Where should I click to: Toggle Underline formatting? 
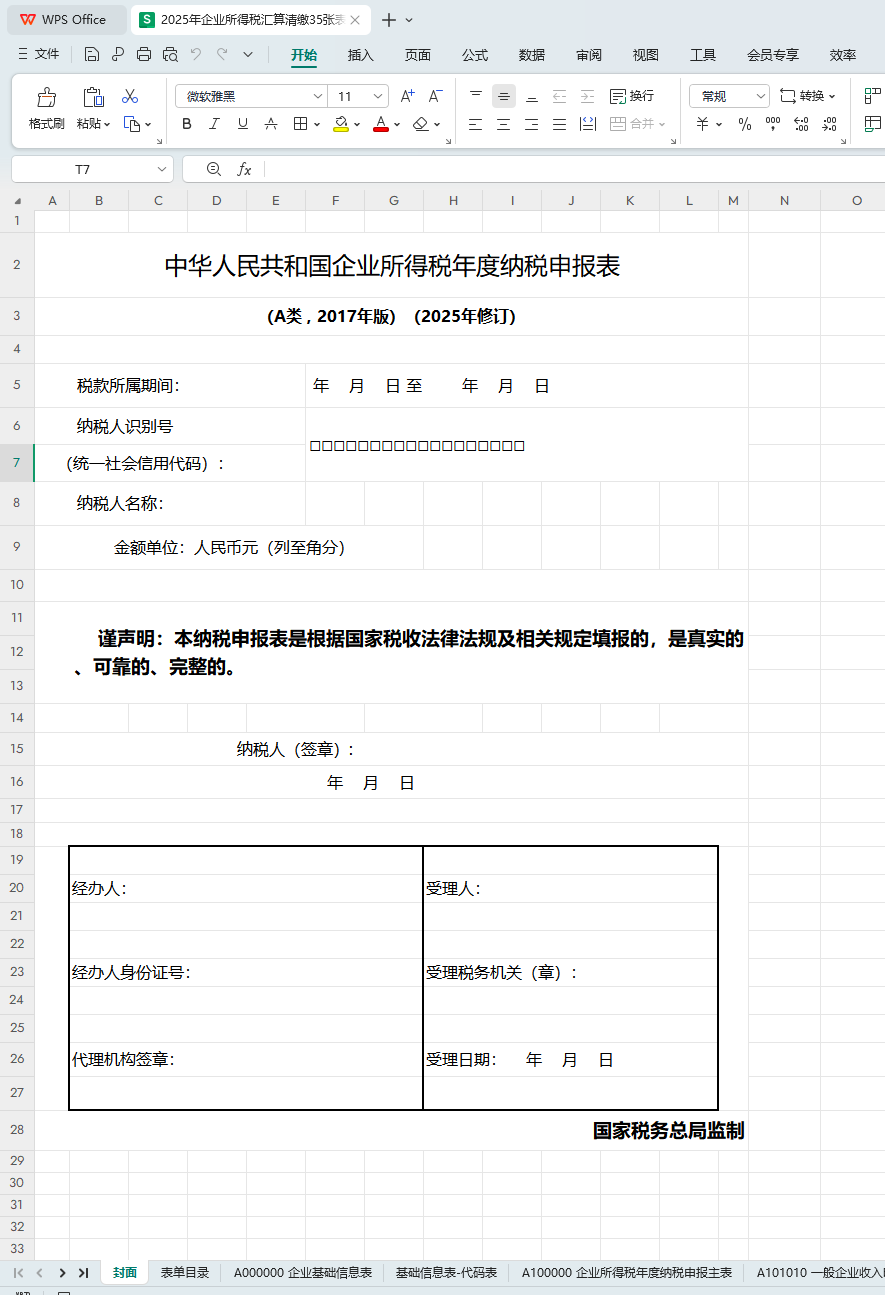[x=242, y=124]
